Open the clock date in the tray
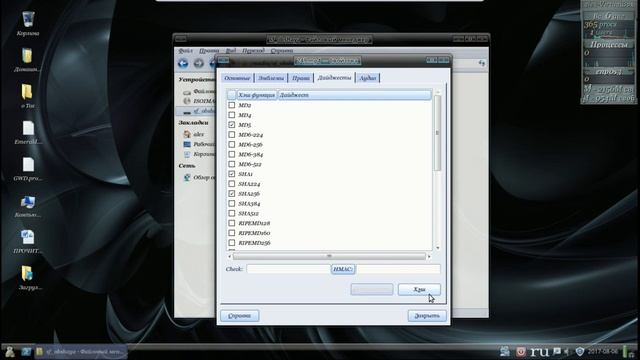This screenshot has width=640, height=360. coord(603,351)
